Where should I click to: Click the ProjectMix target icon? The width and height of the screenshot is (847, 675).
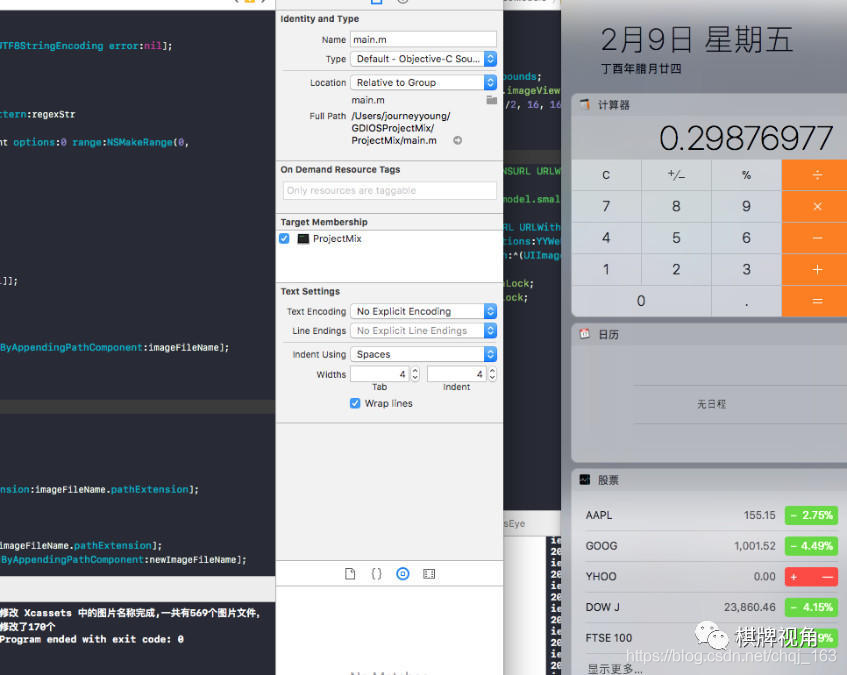pos(303,239)
